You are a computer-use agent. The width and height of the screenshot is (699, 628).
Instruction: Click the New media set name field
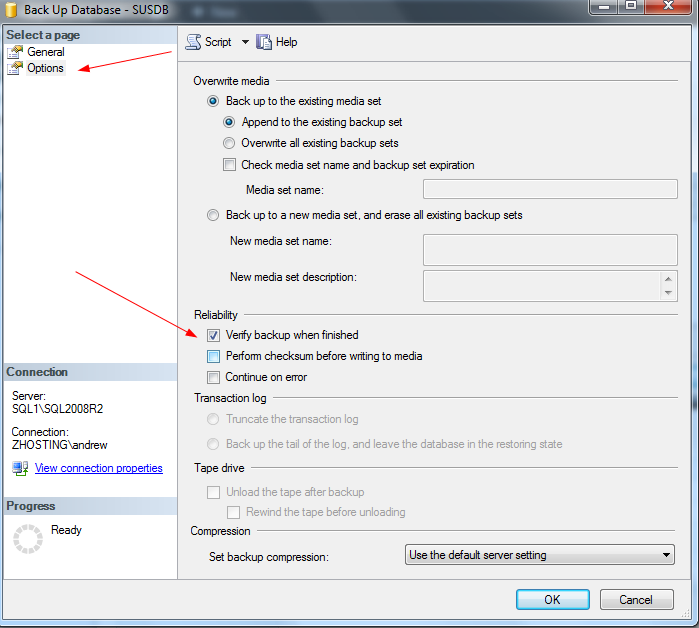550,250
